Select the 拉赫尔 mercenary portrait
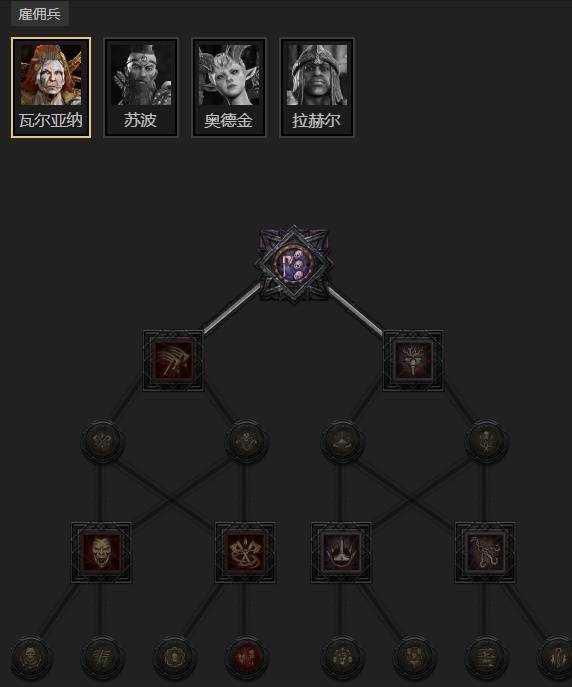 (x=317, y=88)
